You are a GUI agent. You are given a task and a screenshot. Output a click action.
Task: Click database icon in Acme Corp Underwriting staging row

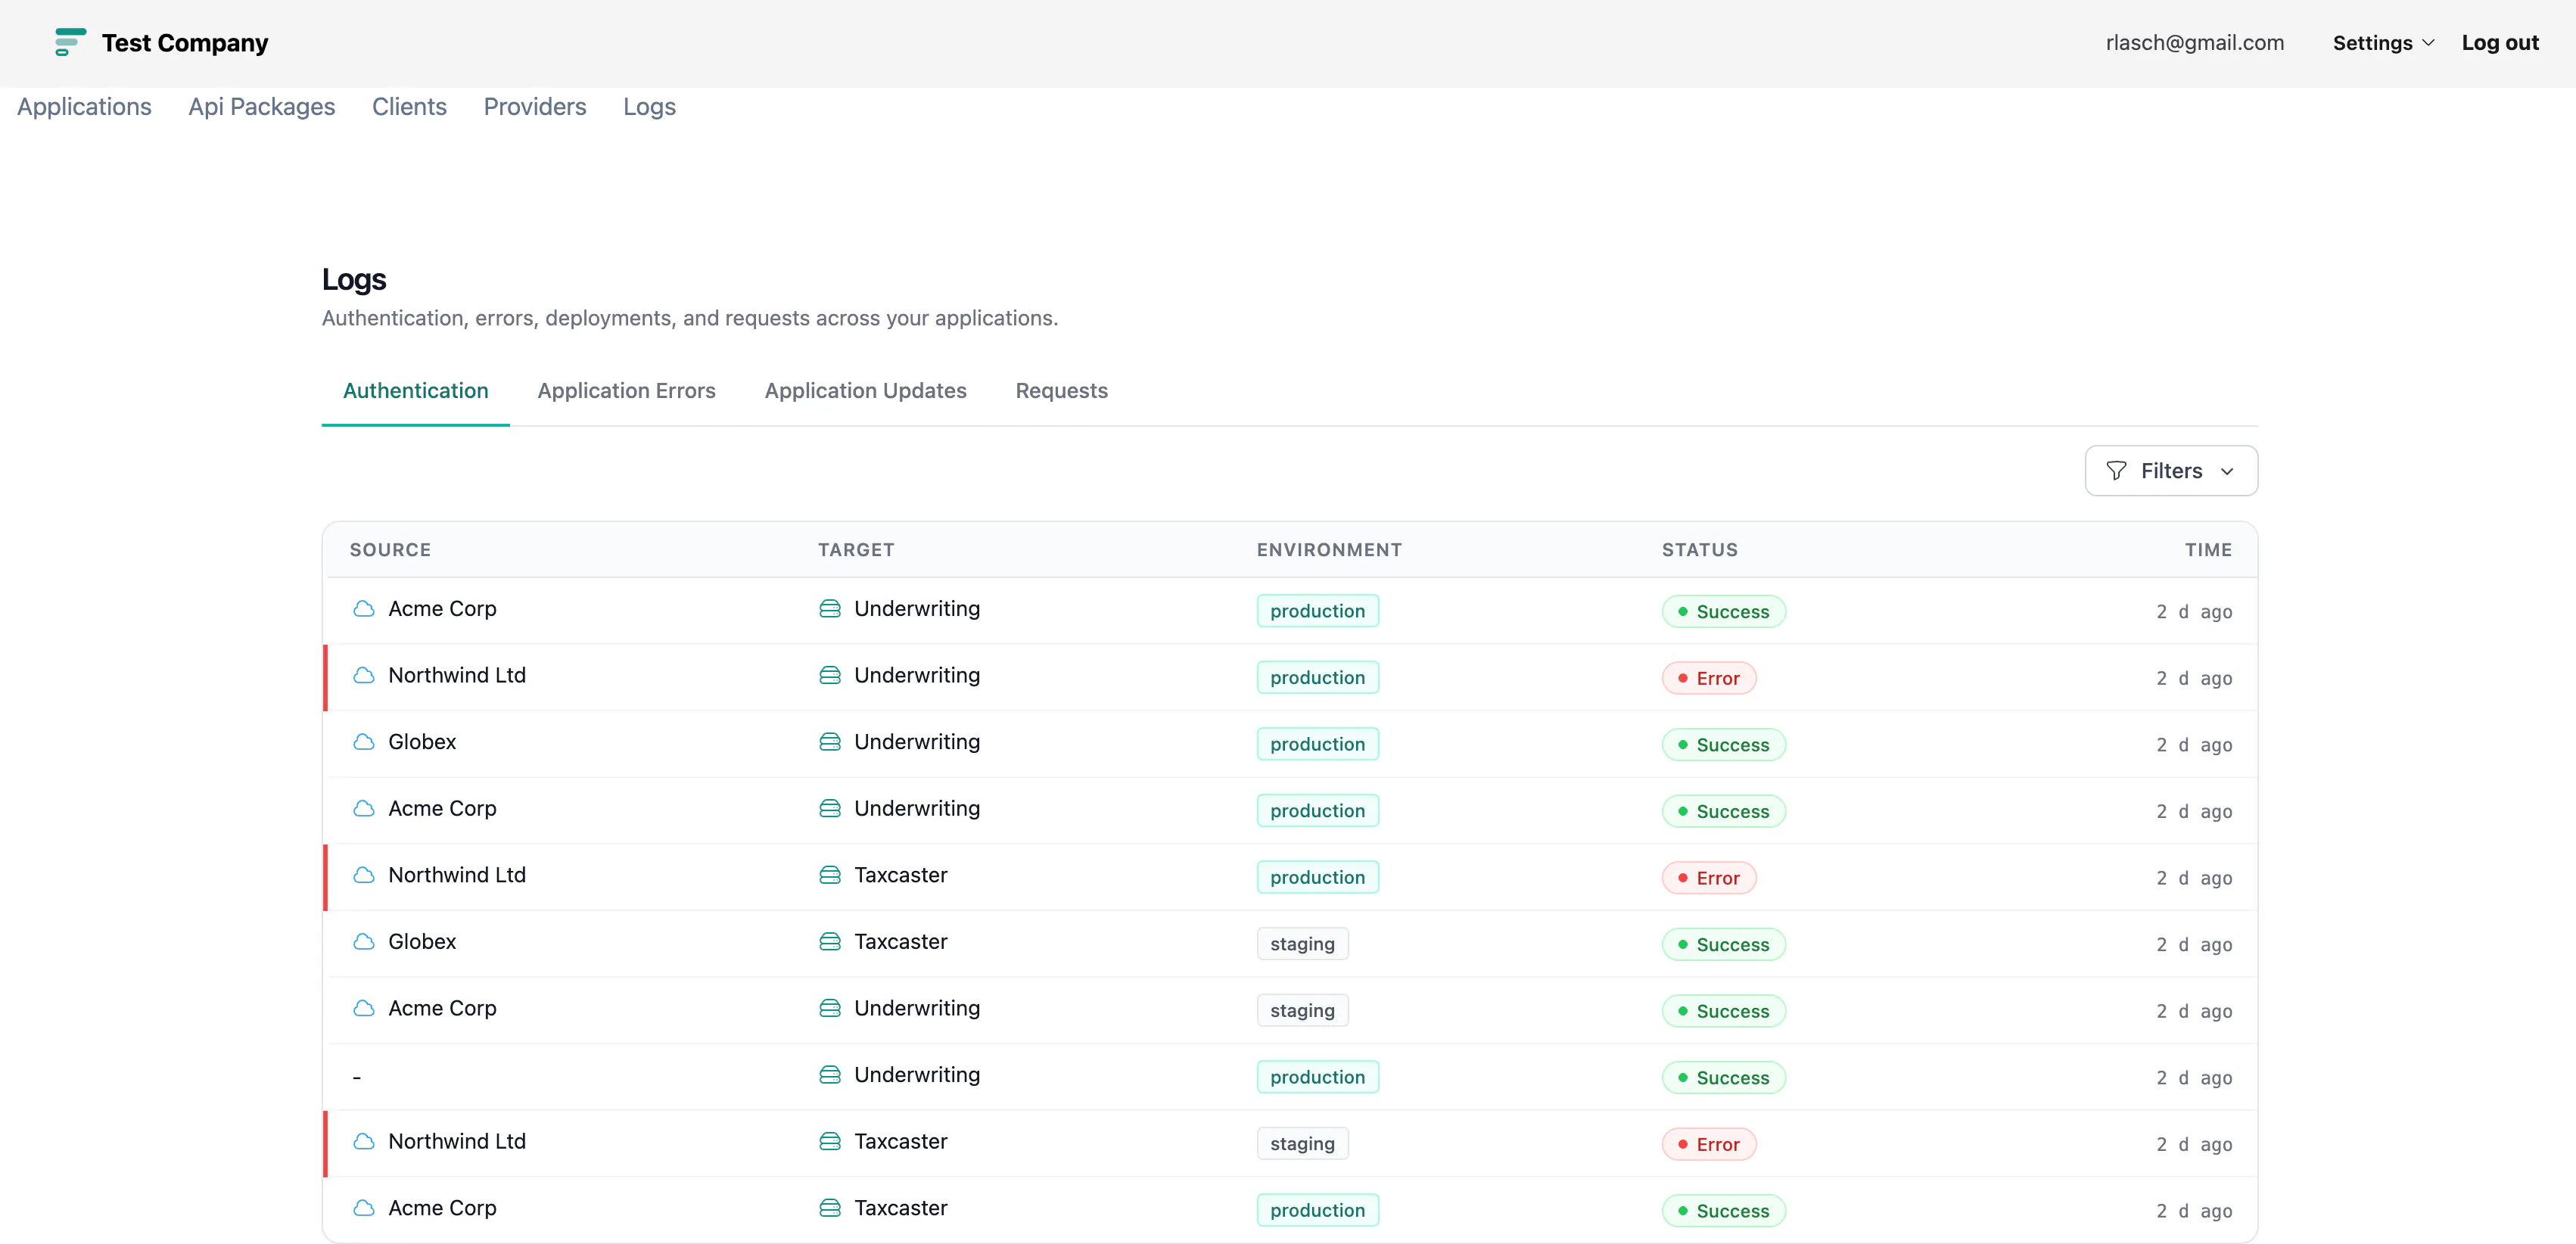click(830, 1009)
